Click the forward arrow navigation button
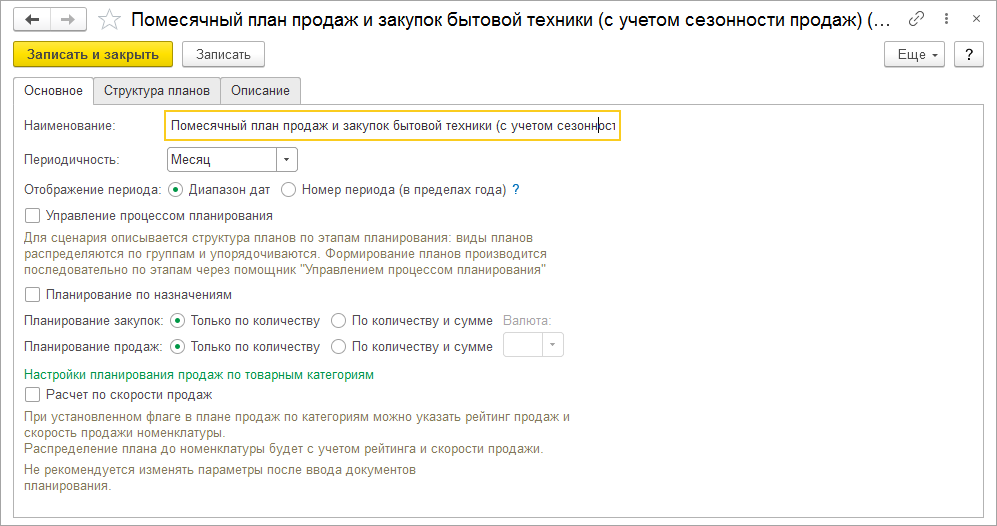 (69, 20)
